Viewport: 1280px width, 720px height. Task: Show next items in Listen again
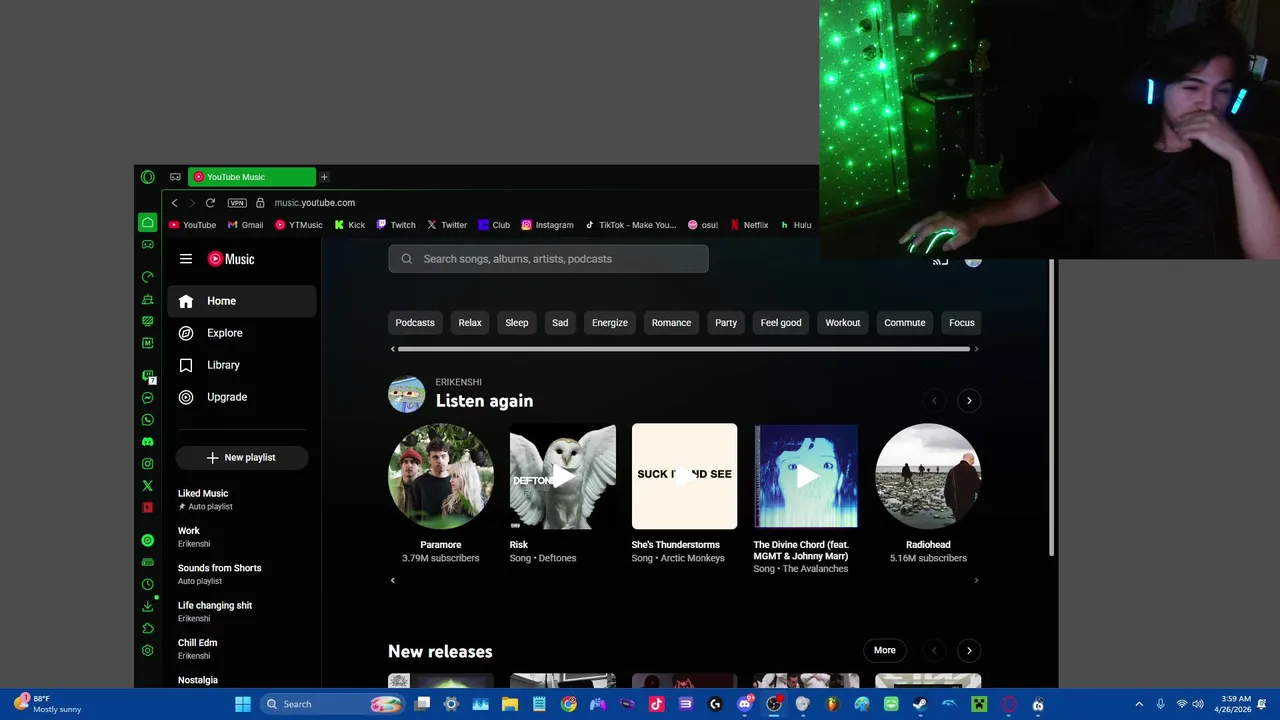[x=969, y=401]
